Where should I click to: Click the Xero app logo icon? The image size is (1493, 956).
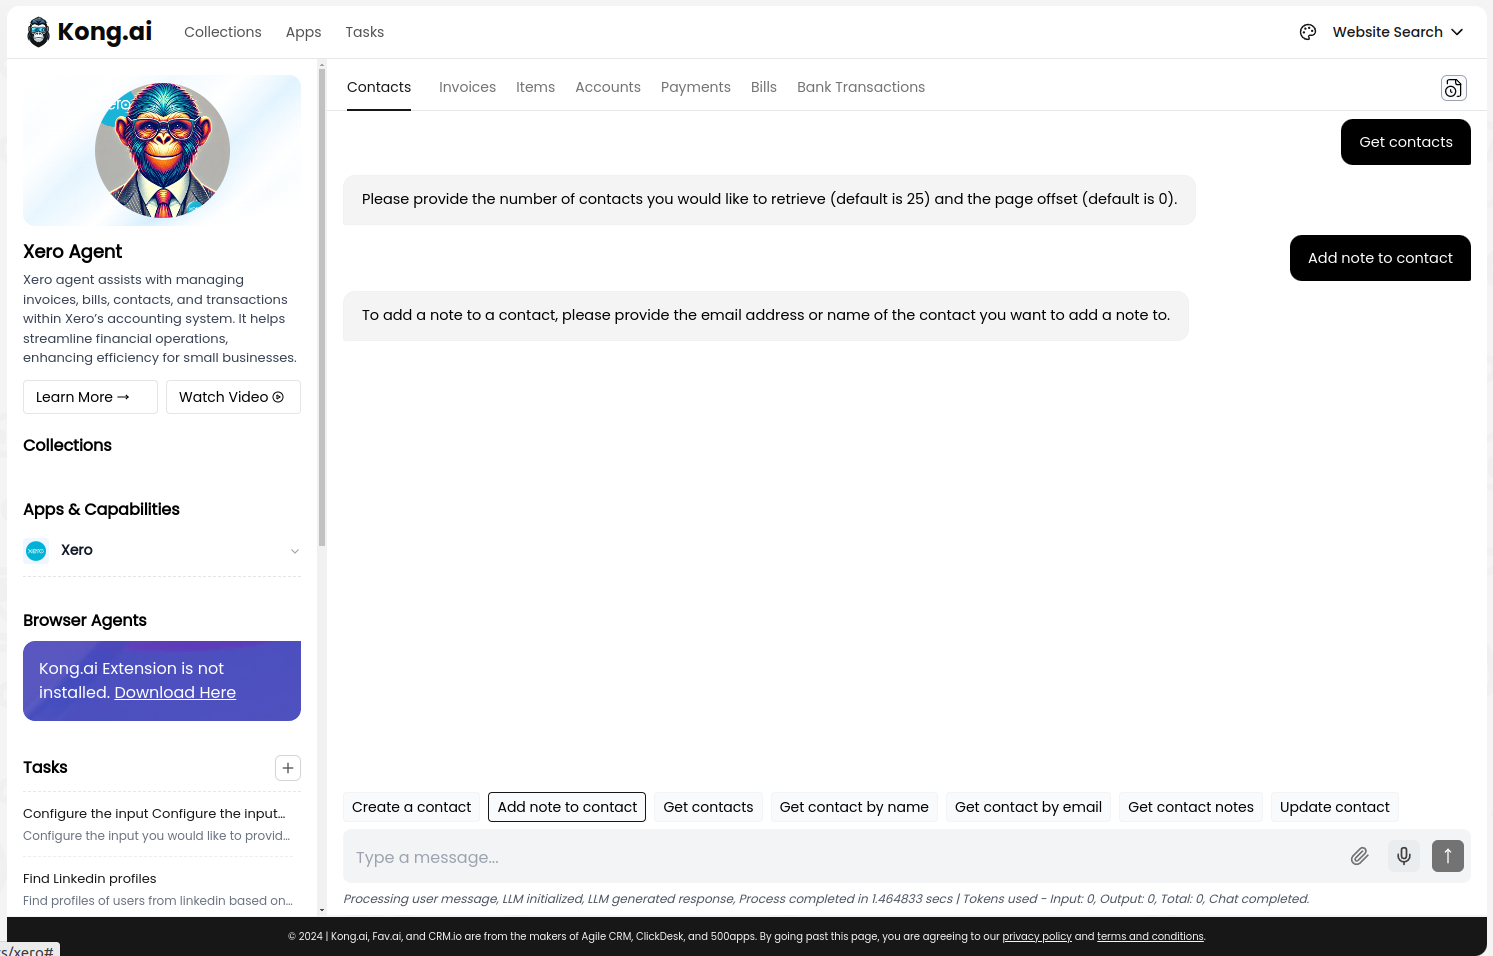36,551
